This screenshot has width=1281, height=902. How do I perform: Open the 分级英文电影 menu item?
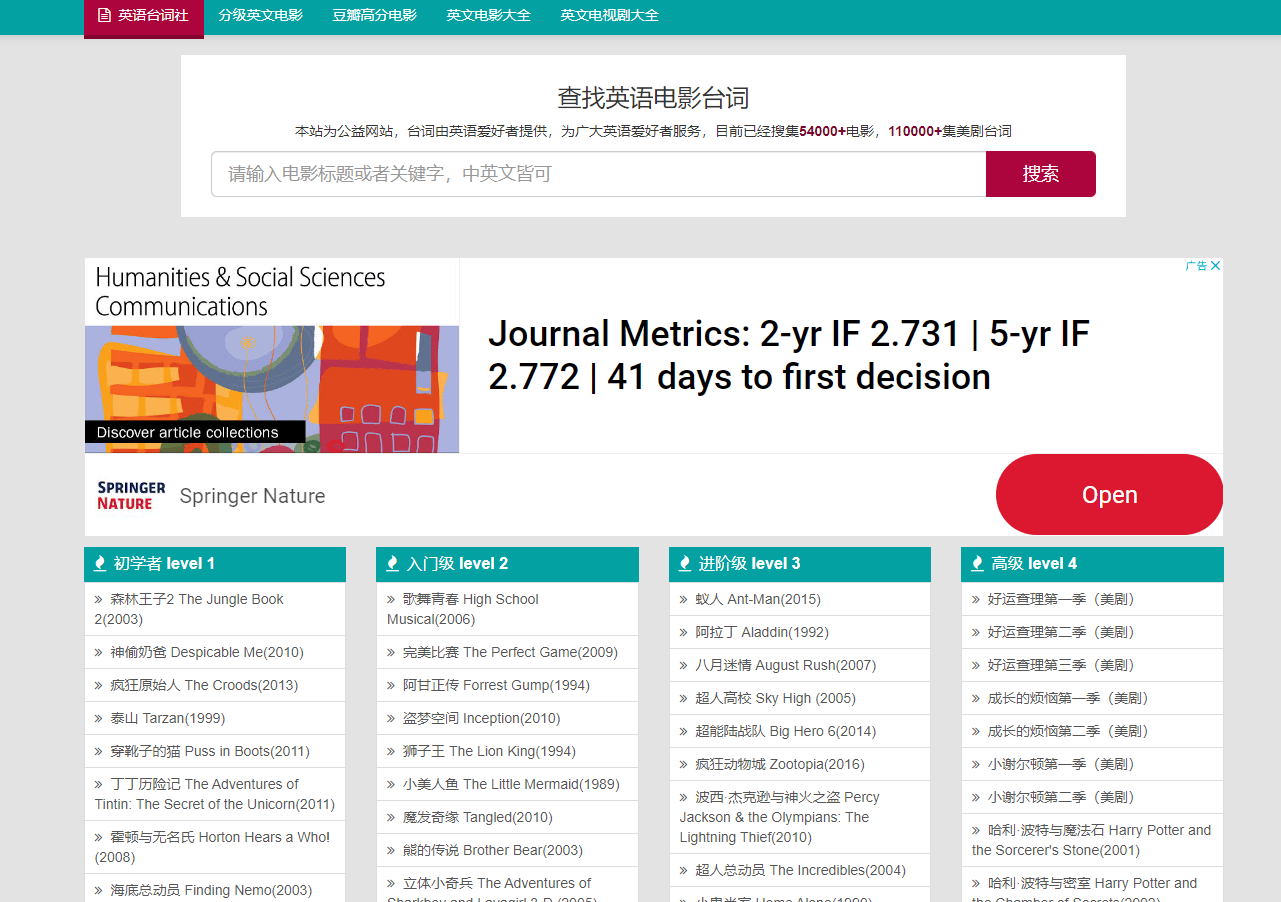(260, 16)
